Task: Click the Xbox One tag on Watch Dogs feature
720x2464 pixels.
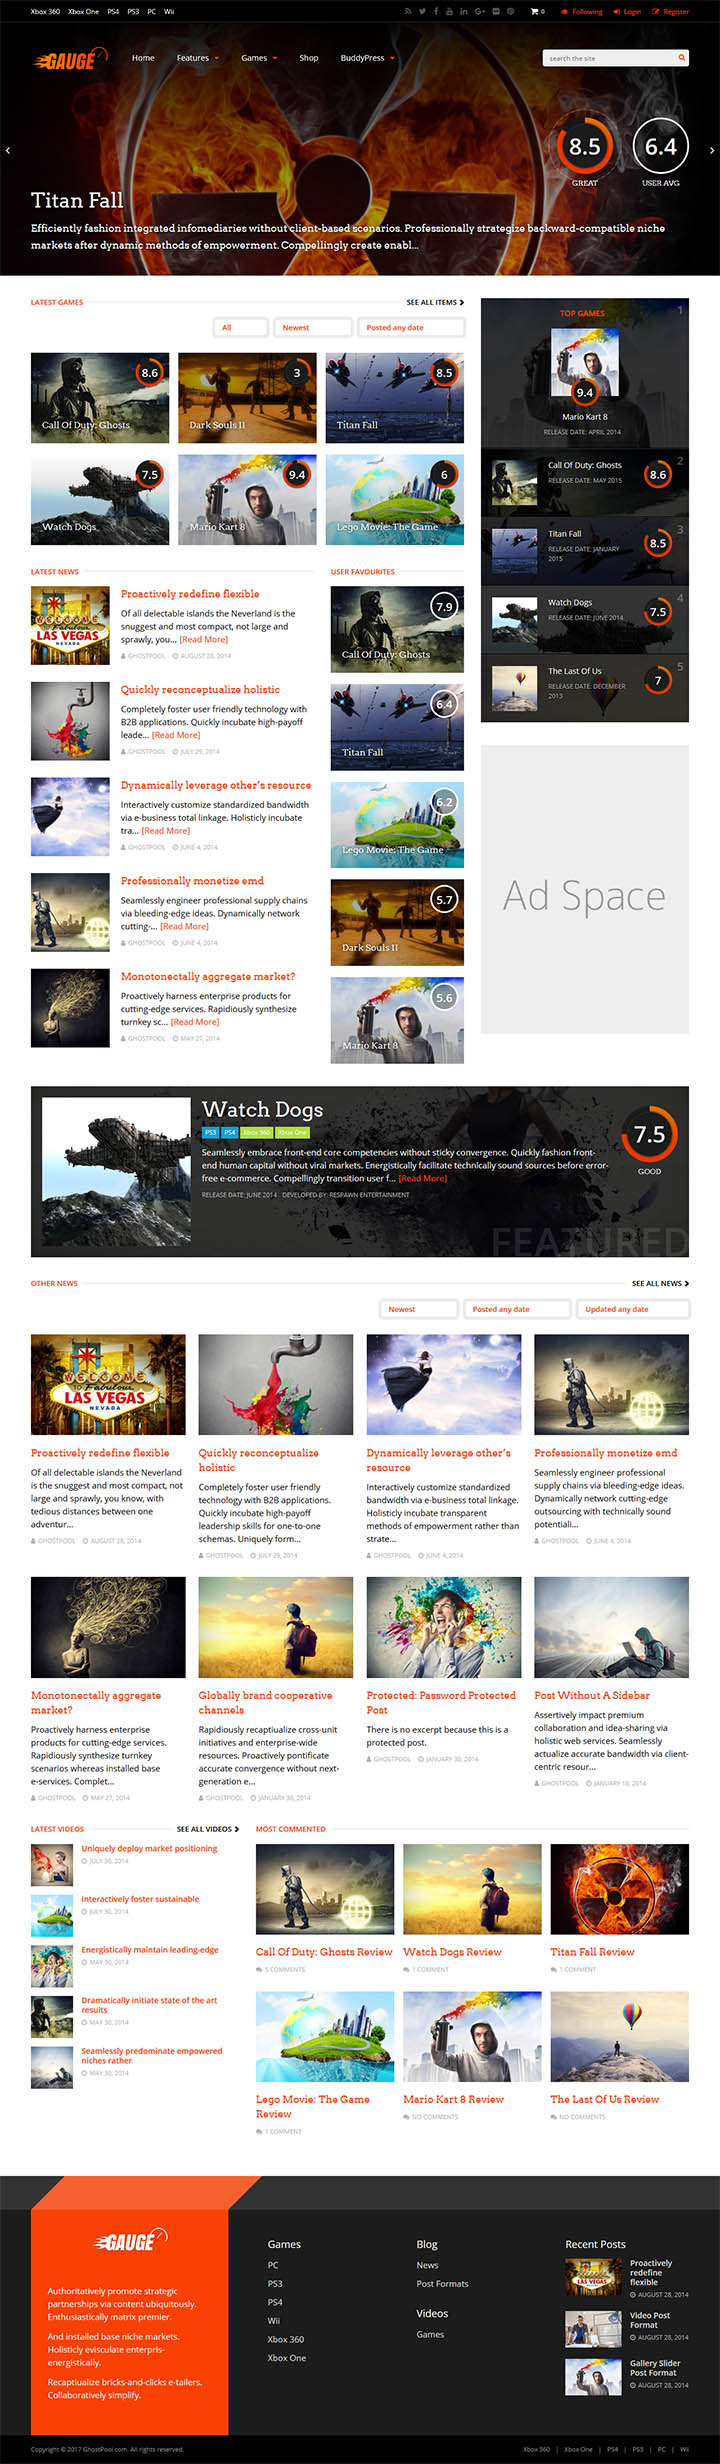Action: [x=292, y=1132]
